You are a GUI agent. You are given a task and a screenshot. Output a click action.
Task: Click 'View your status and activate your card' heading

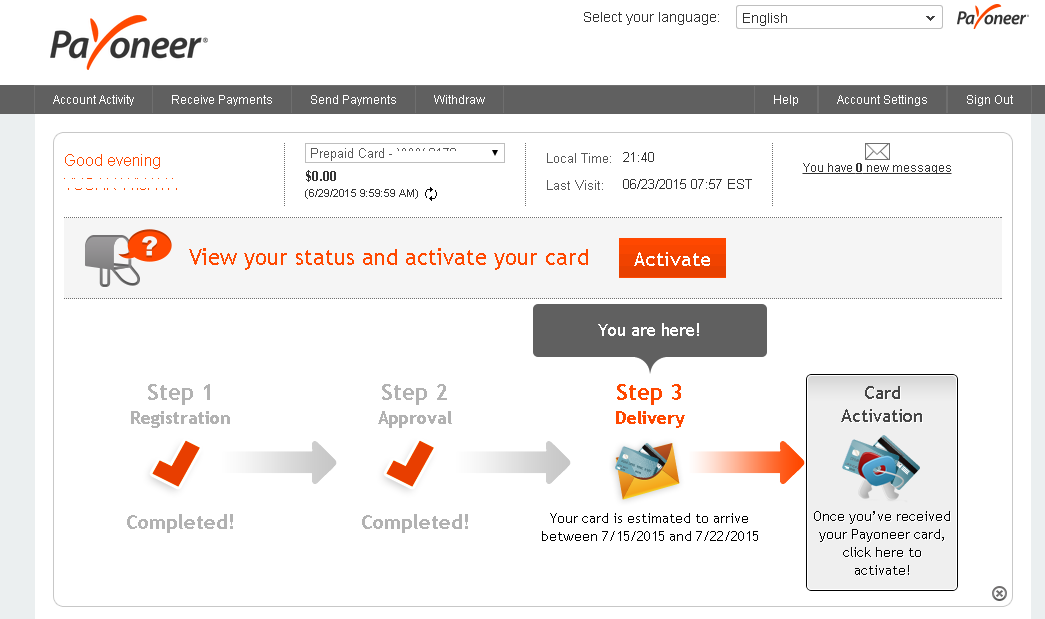(389, 258)
